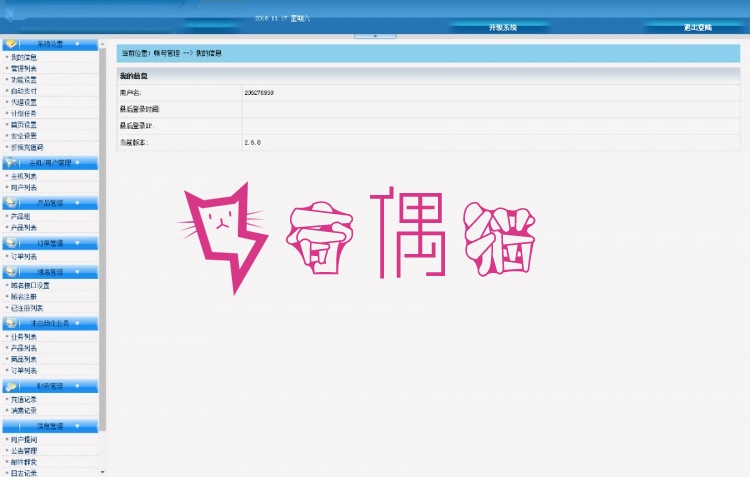750x477 pixels.
Task: Click the 非自动化业务 section icon
Action: tap(11, 323)
